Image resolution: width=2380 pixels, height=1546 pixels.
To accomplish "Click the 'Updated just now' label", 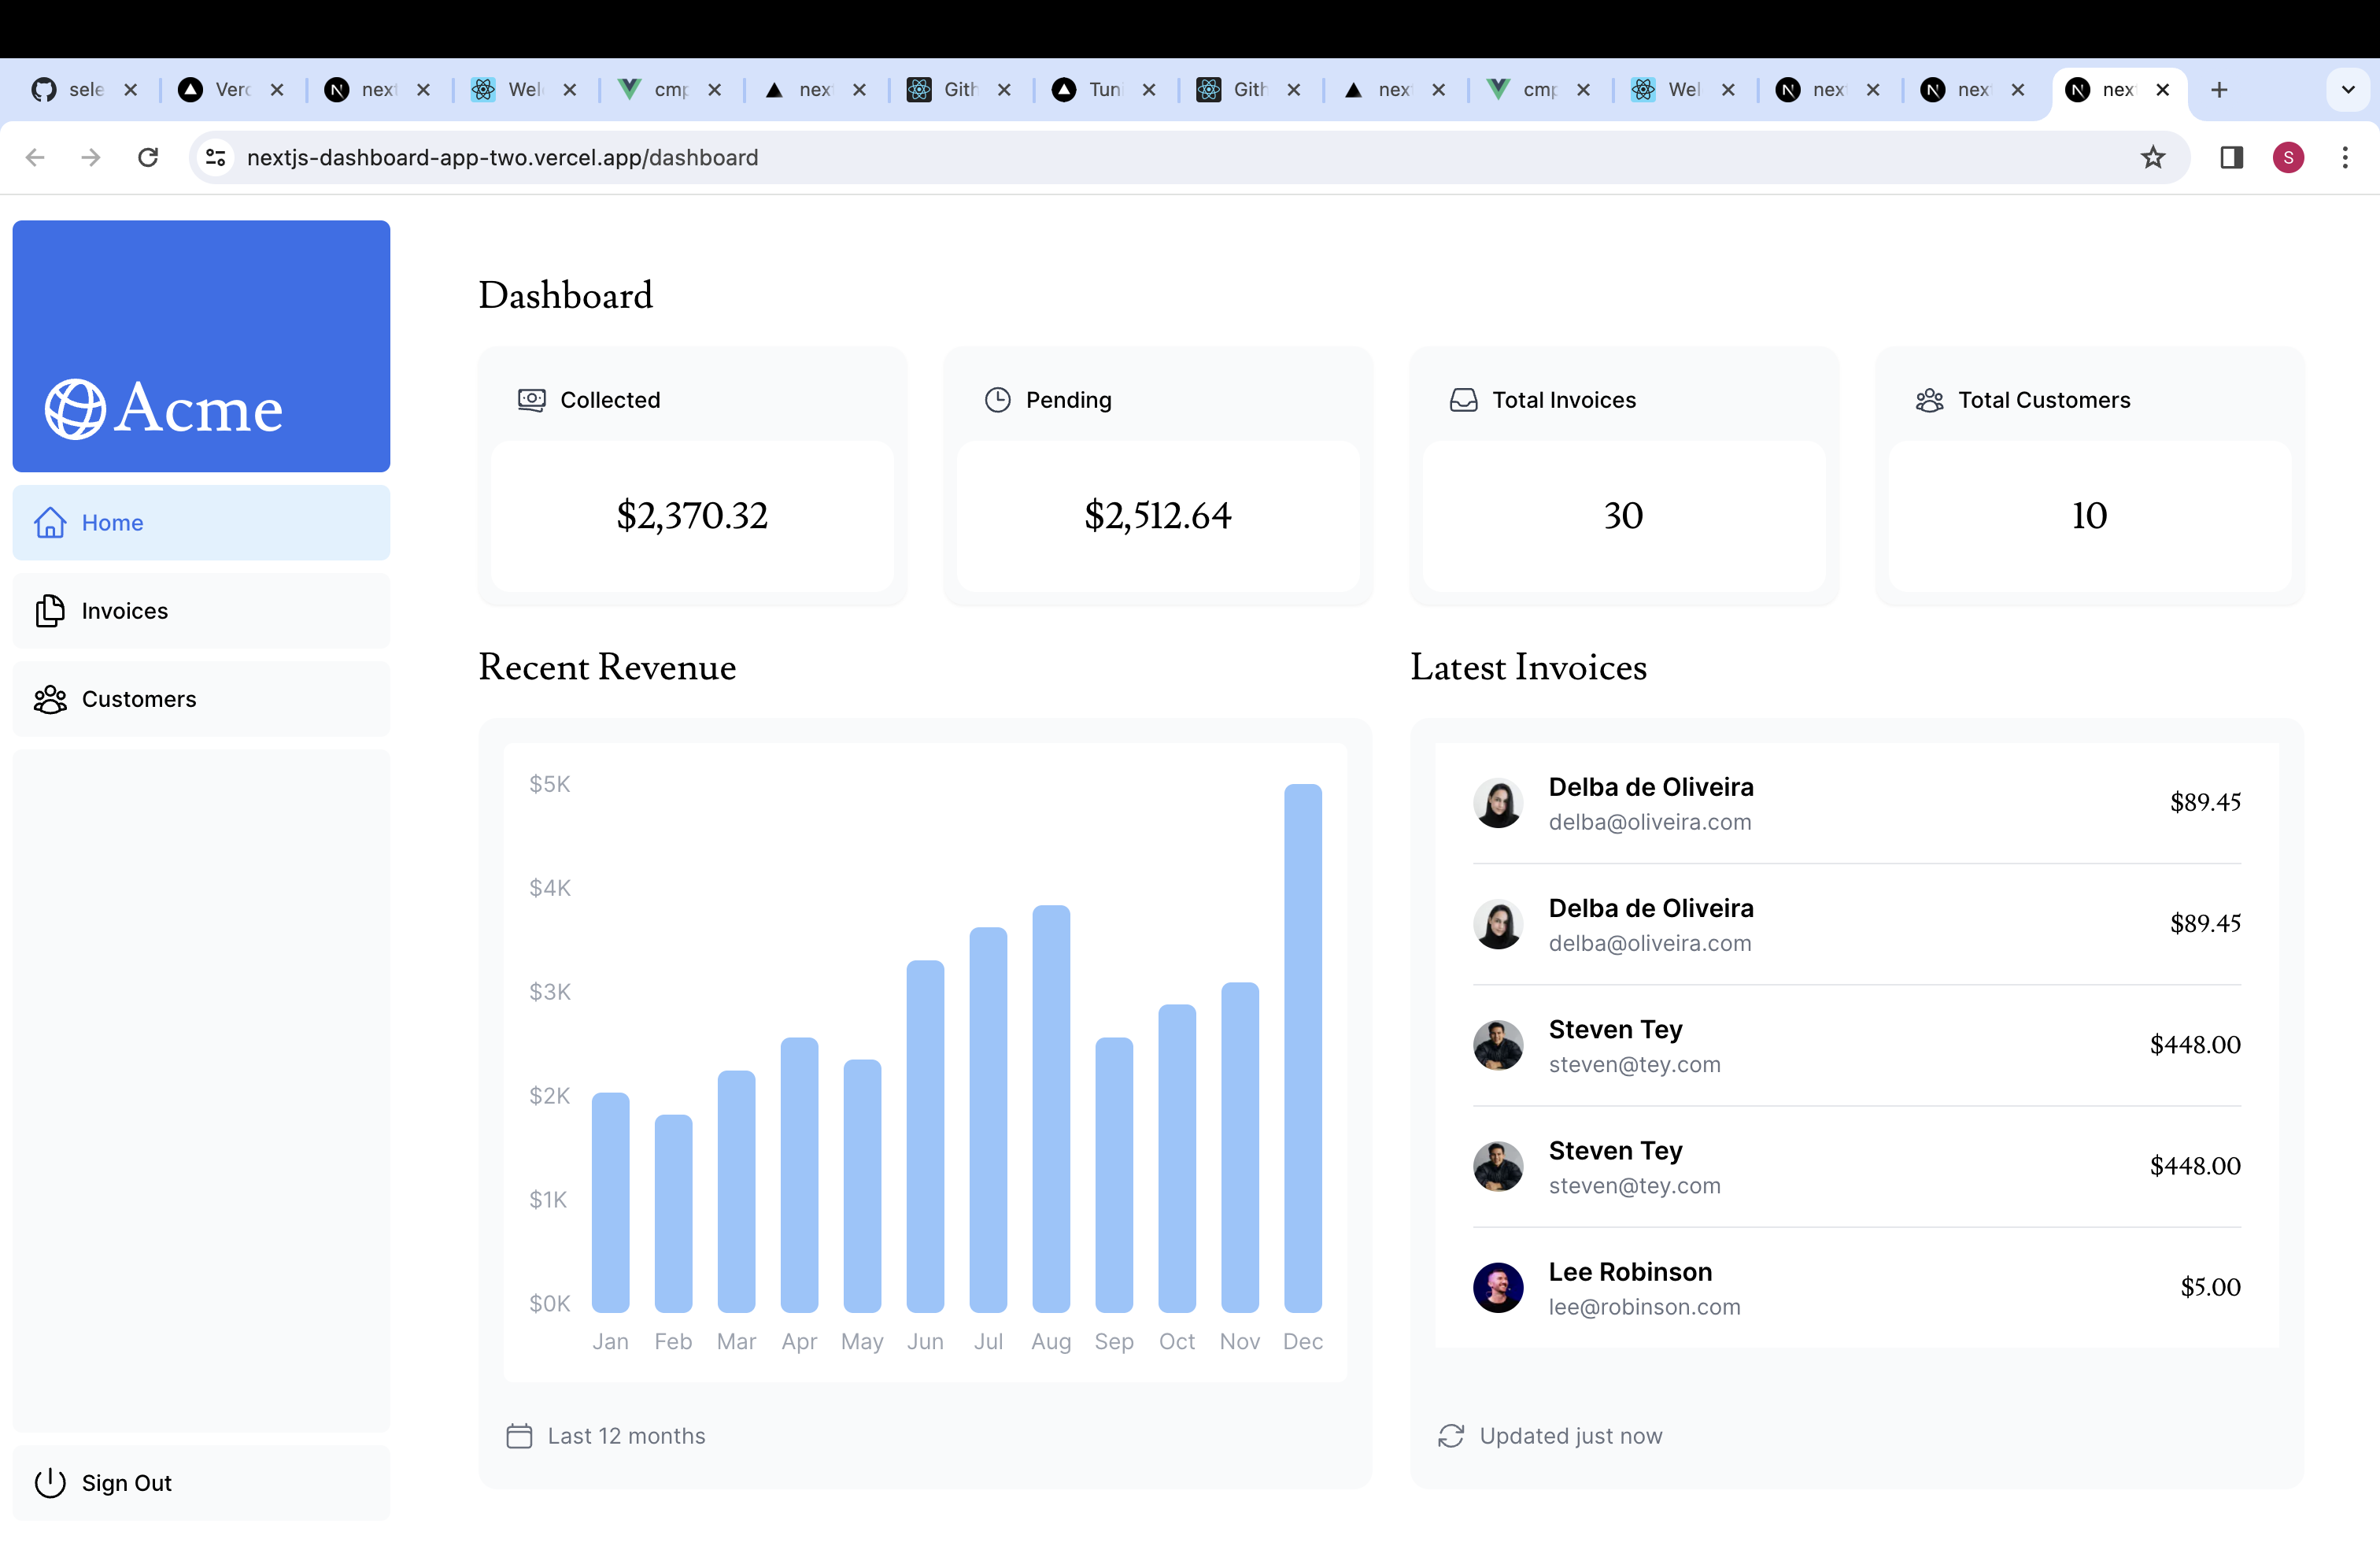I will (x=1570, y=1436).
